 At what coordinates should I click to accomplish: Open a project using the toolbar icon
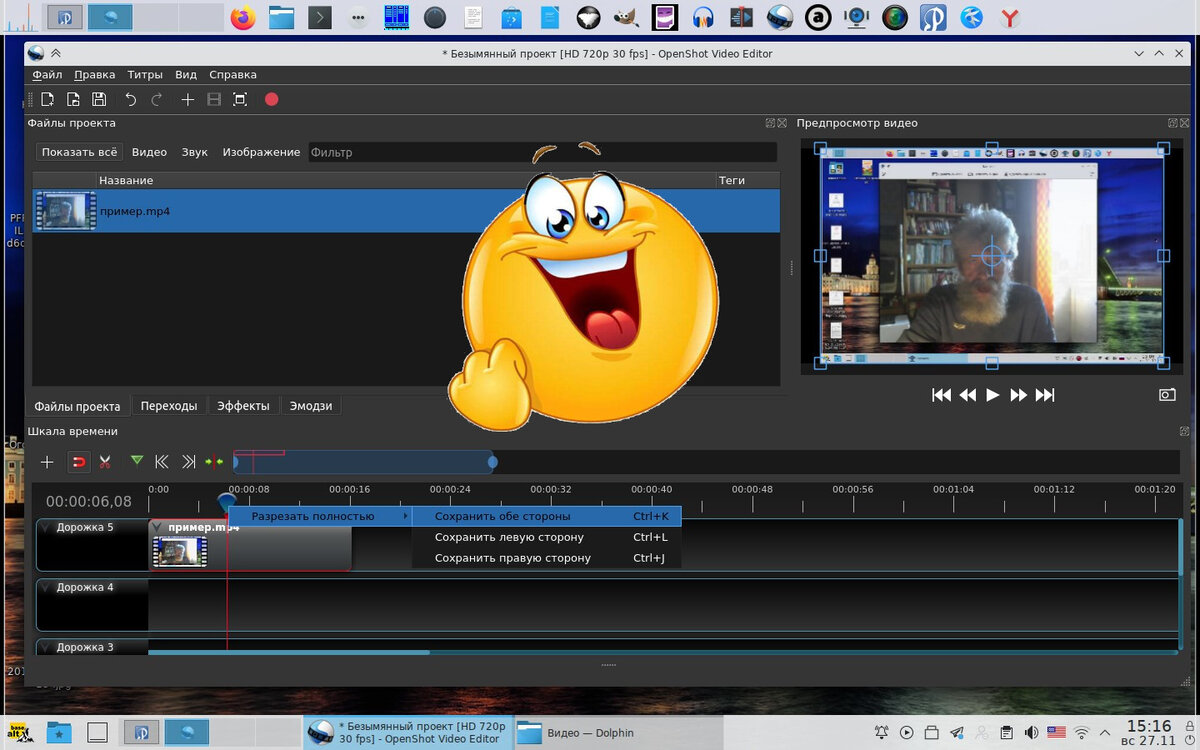coord(73,99)
